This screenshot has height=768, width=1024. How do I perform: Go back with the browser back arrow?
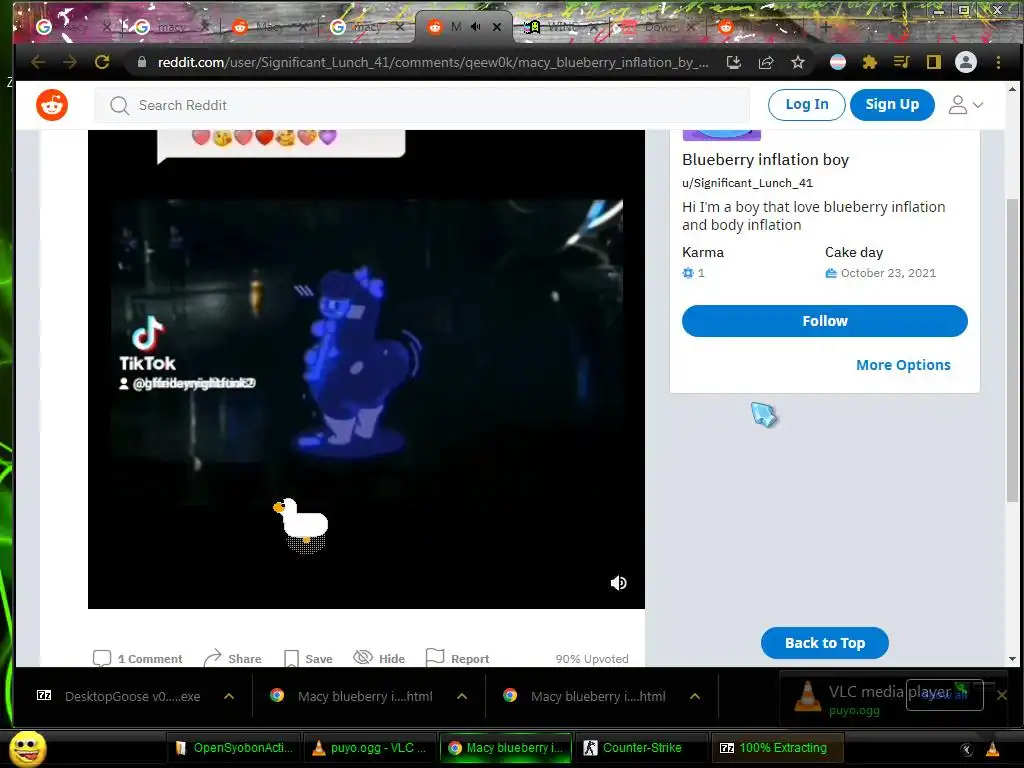(x=39, y=62)
